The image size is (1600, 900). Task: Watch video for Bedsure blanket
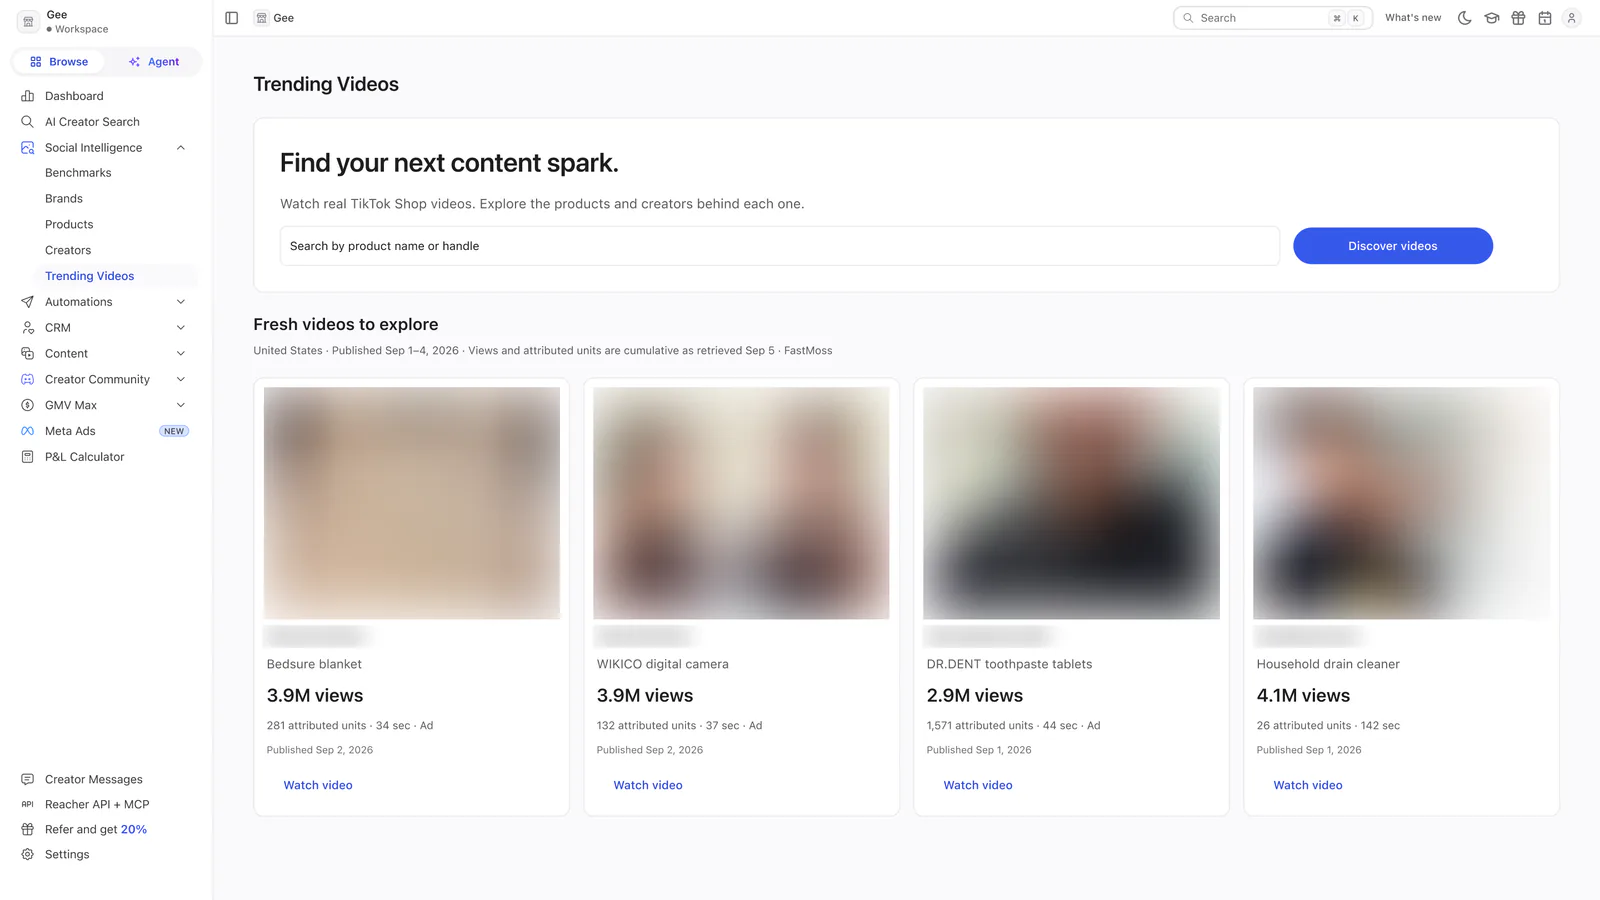pos(318,785)
